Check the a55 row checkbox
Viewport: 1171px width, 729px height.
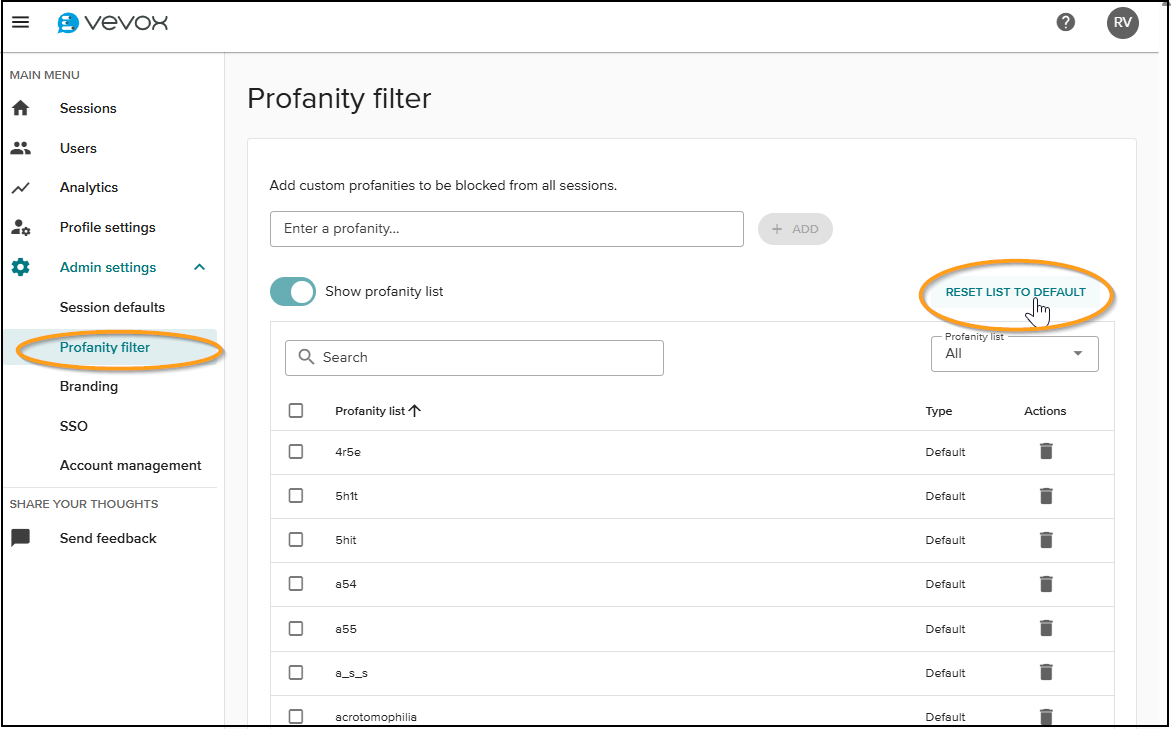point(296,628)
